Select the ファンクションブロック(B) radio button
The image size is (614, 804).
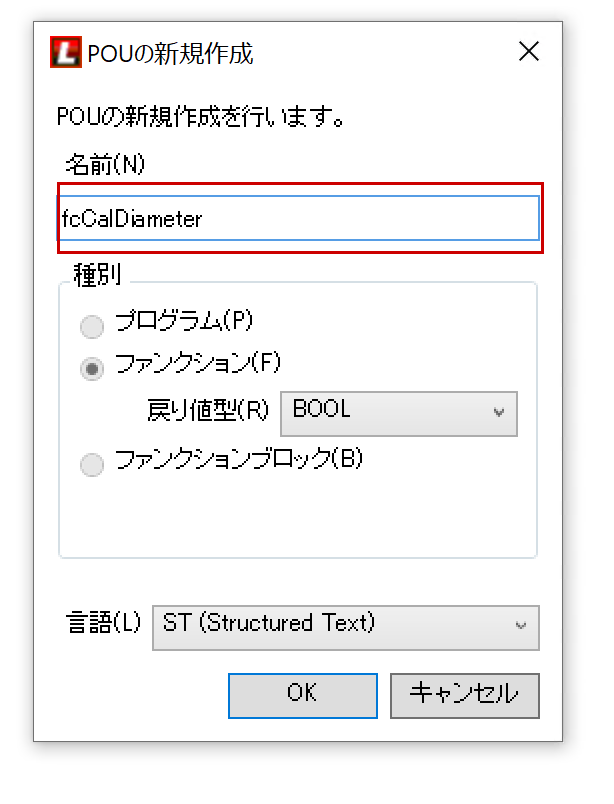coord(92,464)
